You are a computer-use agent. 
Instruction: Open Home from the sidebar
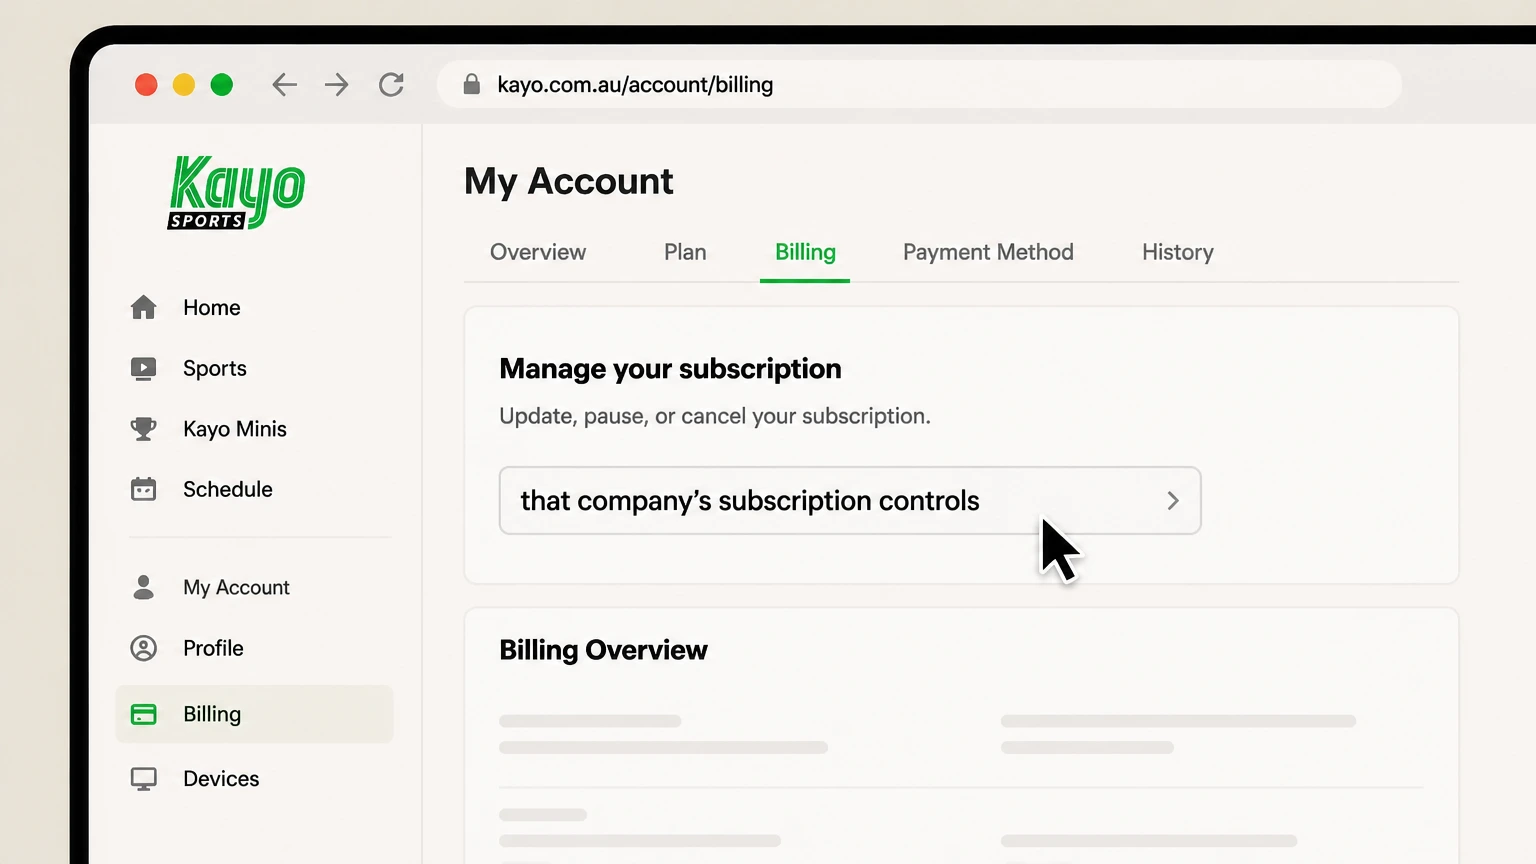coord(212,307)
